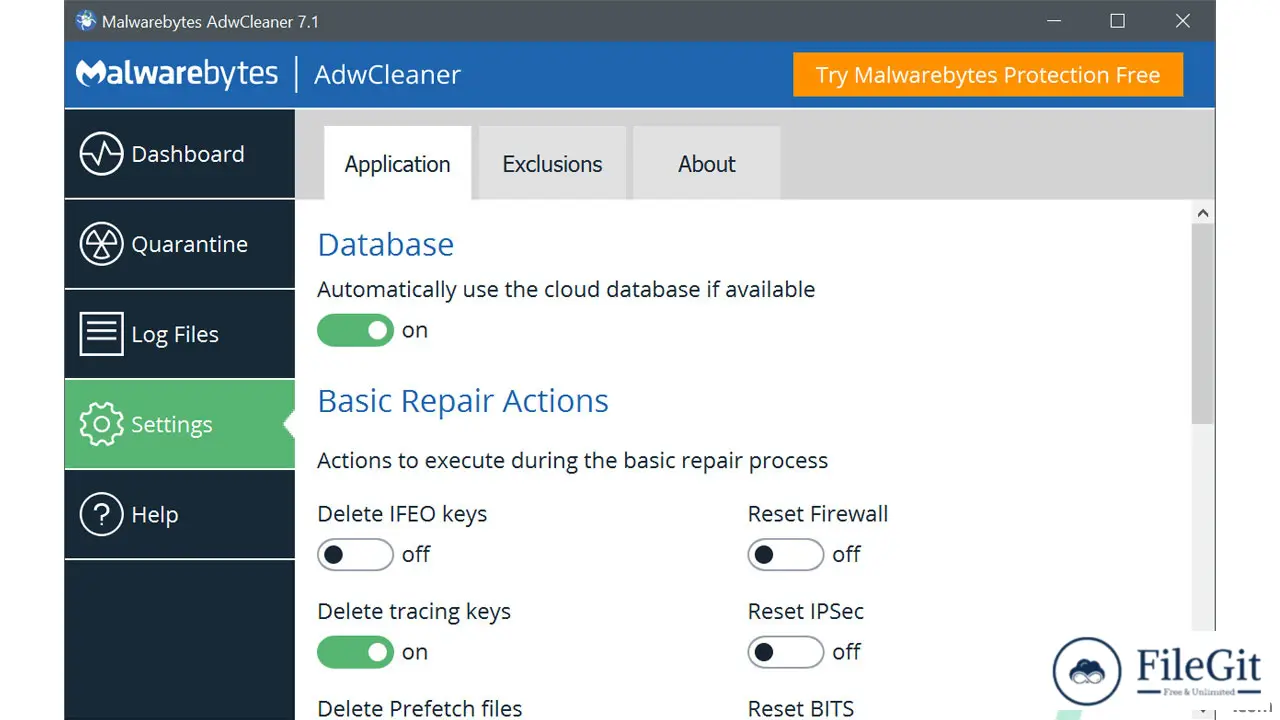Screen dimensions: 1280x720
Task: Click the Delete IFEO keys label
Action: (402, 514)
